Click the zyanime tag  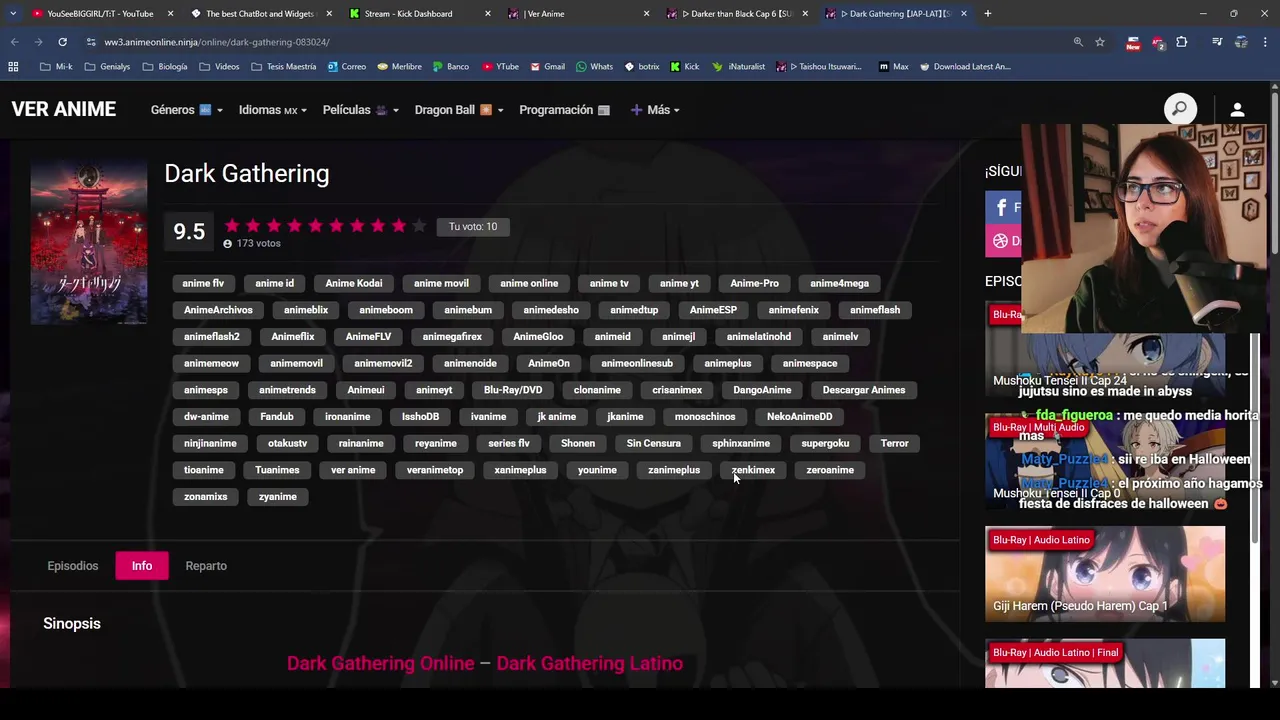[278, 497]
